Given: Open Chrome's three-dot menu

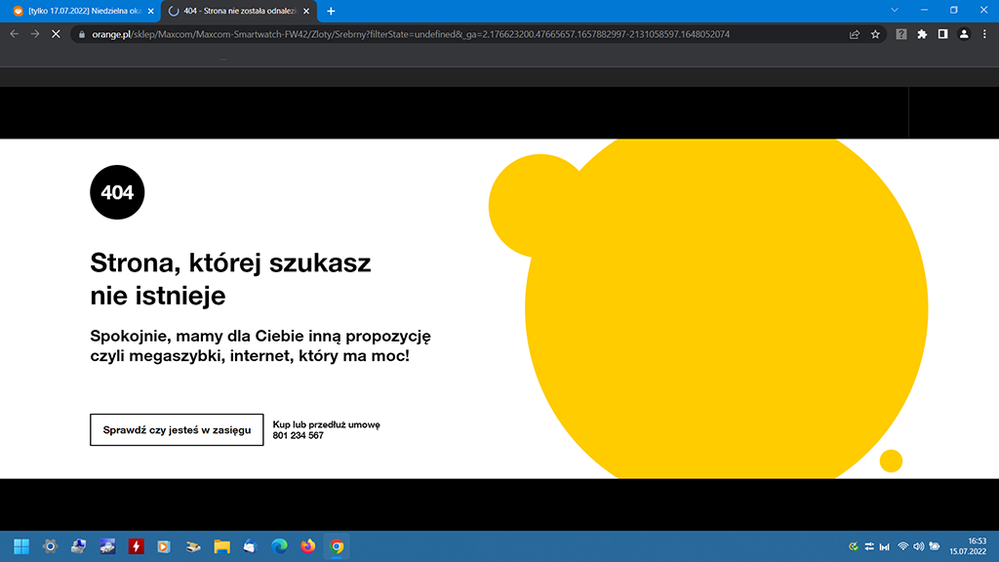Looking at the screenshot, I should pos(985,34).
